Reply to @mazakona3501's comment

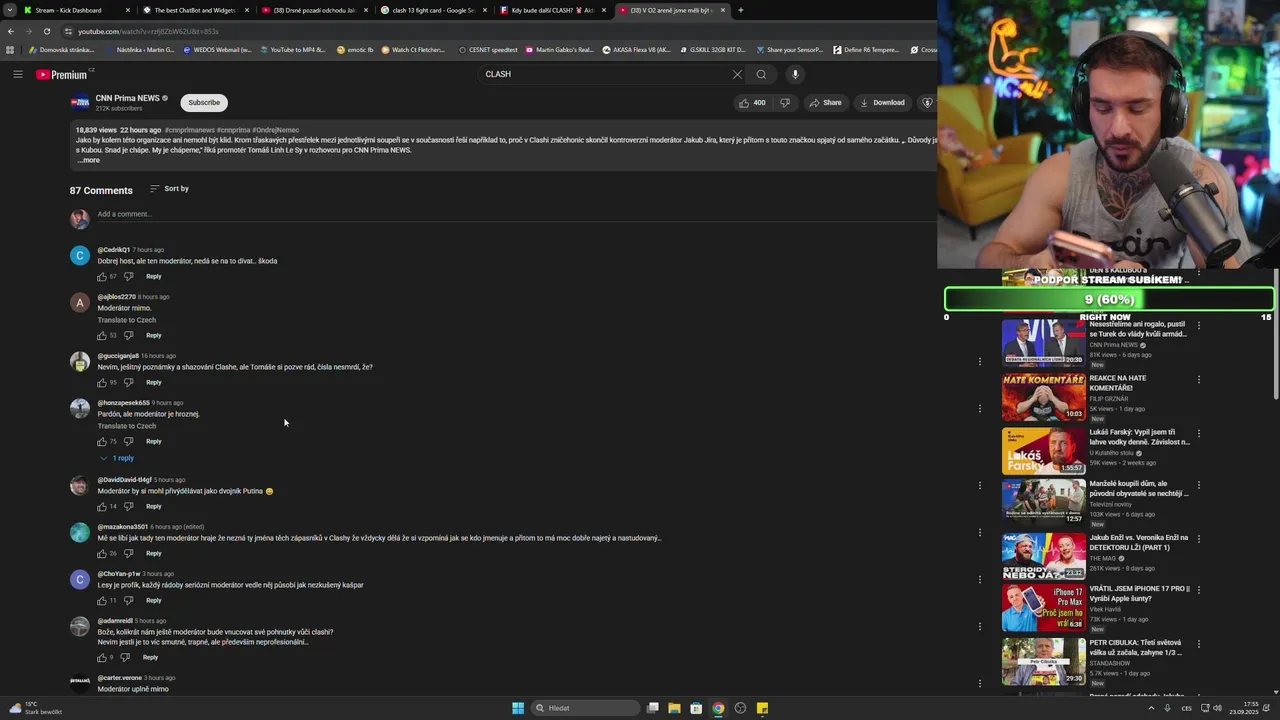pyautogui.click(x=153, y=553)
